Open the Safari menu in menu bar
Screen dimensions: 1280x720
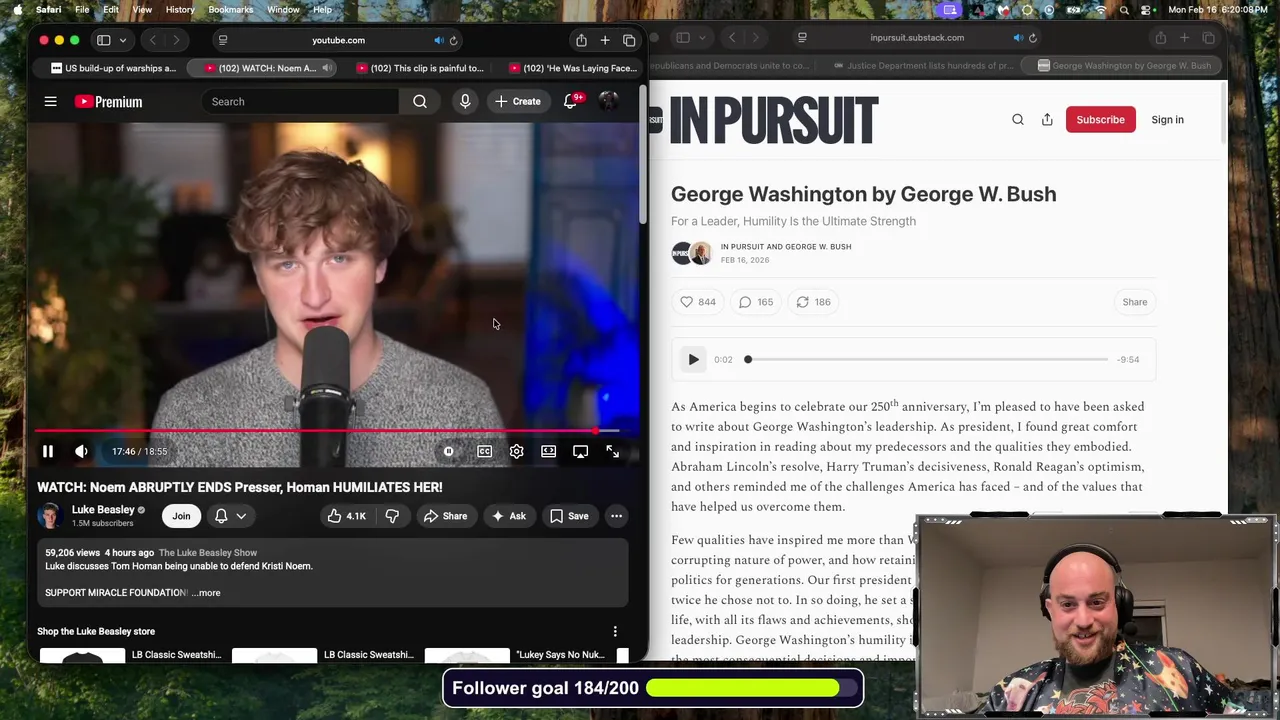[48, 10]
